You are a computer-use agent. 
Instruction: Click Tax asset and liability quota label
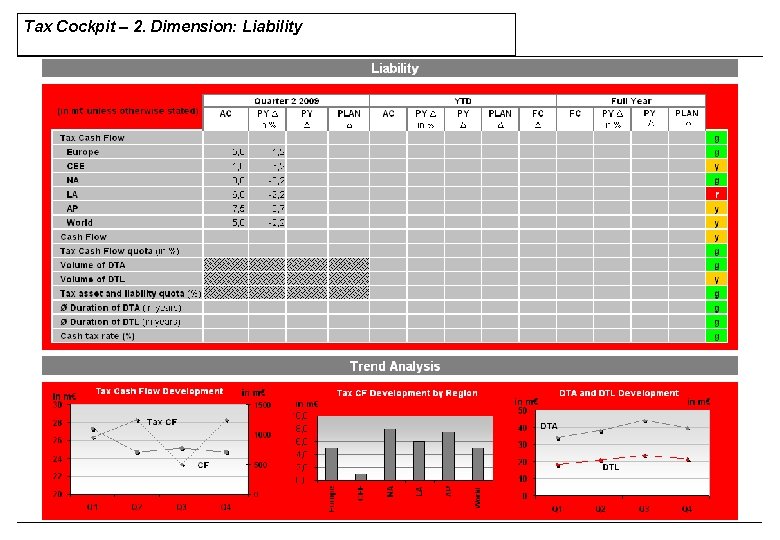point(130,293)
